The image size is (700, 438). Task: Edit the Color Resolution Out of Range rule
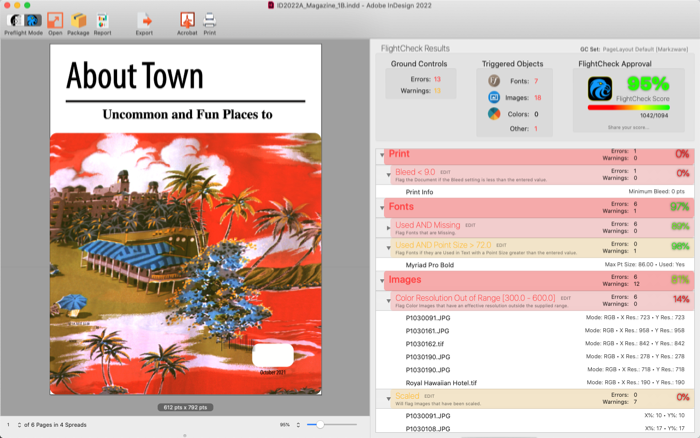tap(566, 298)
